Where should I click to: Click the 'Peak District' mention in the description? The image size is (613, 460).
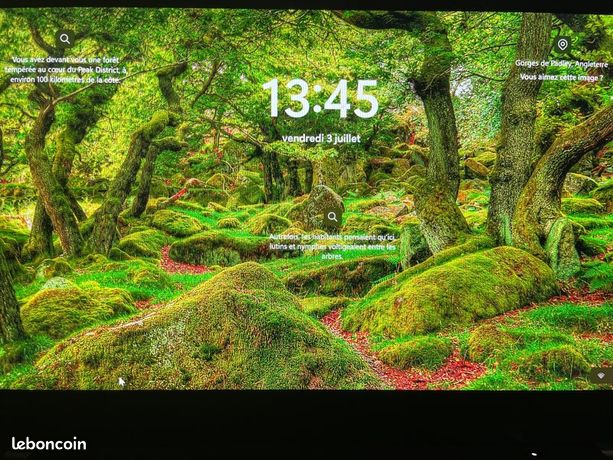98,70
